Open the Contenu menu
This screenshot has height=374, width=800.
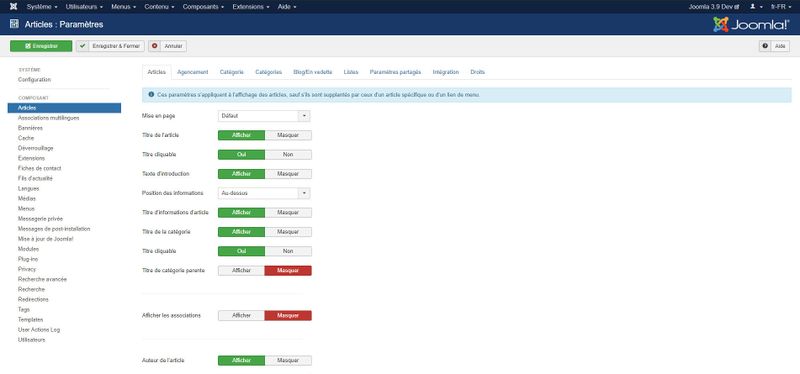159,7
